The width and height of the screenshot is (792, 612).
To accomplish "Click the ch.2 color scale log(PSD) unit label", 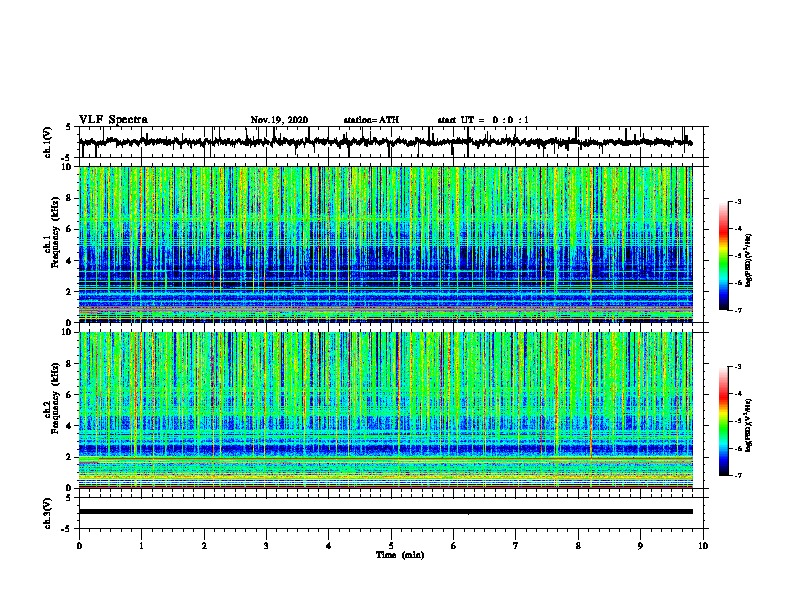I will [748, 425].
